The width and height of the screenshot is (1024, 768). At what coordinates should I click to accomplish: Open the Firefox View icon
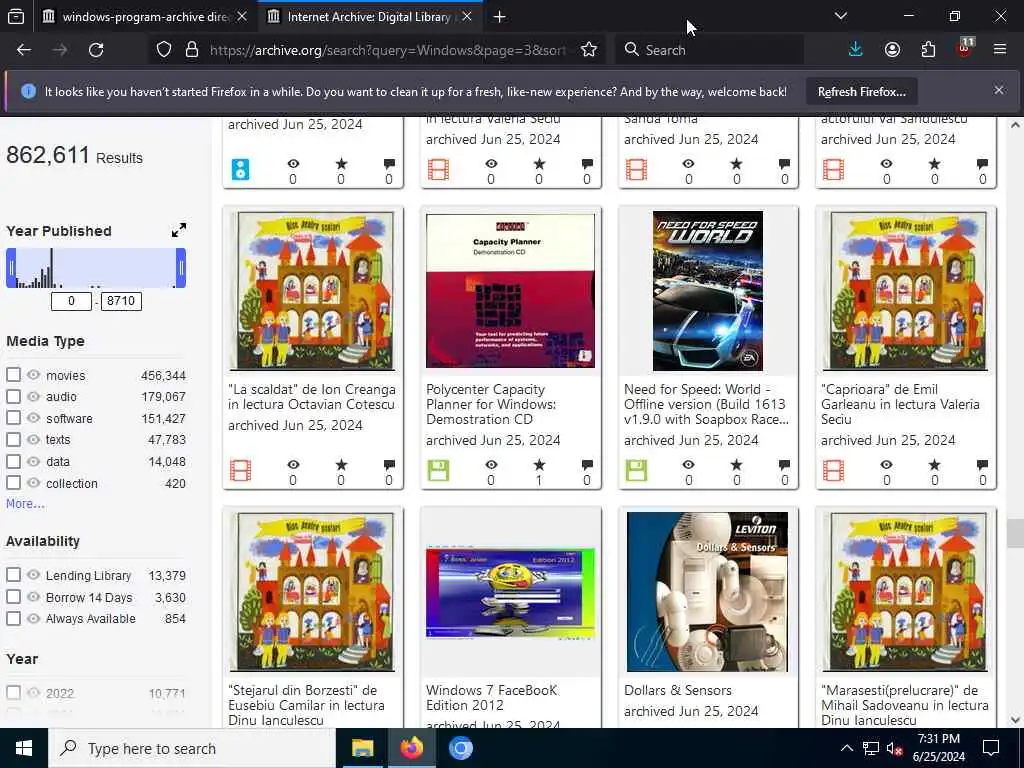click(x=16, y=16)
